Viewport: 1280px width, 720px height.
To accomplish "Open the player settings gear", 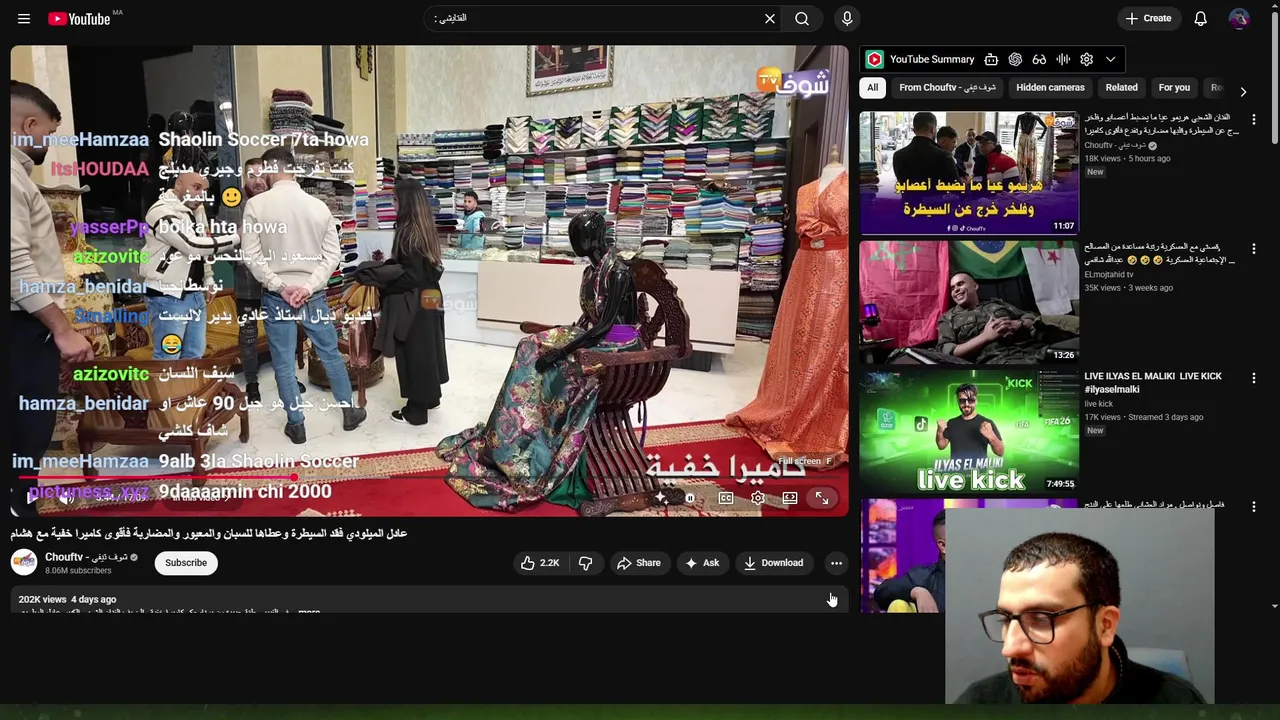I will (x=758, y=498).
